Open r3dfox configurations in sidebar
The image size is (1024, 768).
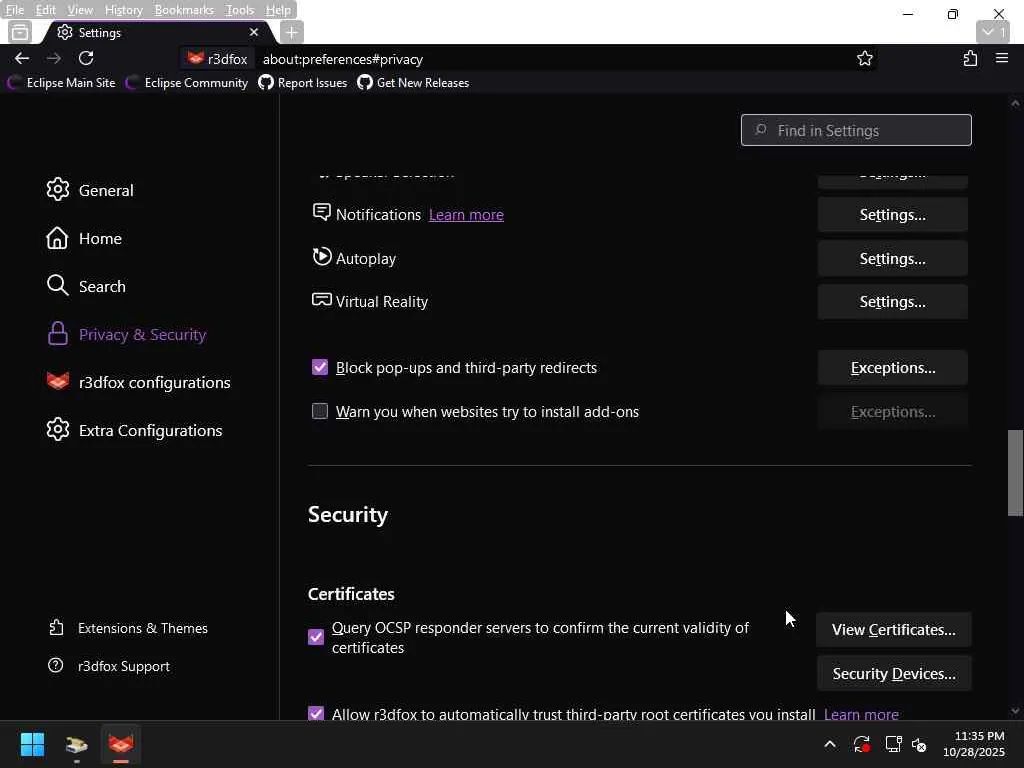tap(154, 382)
